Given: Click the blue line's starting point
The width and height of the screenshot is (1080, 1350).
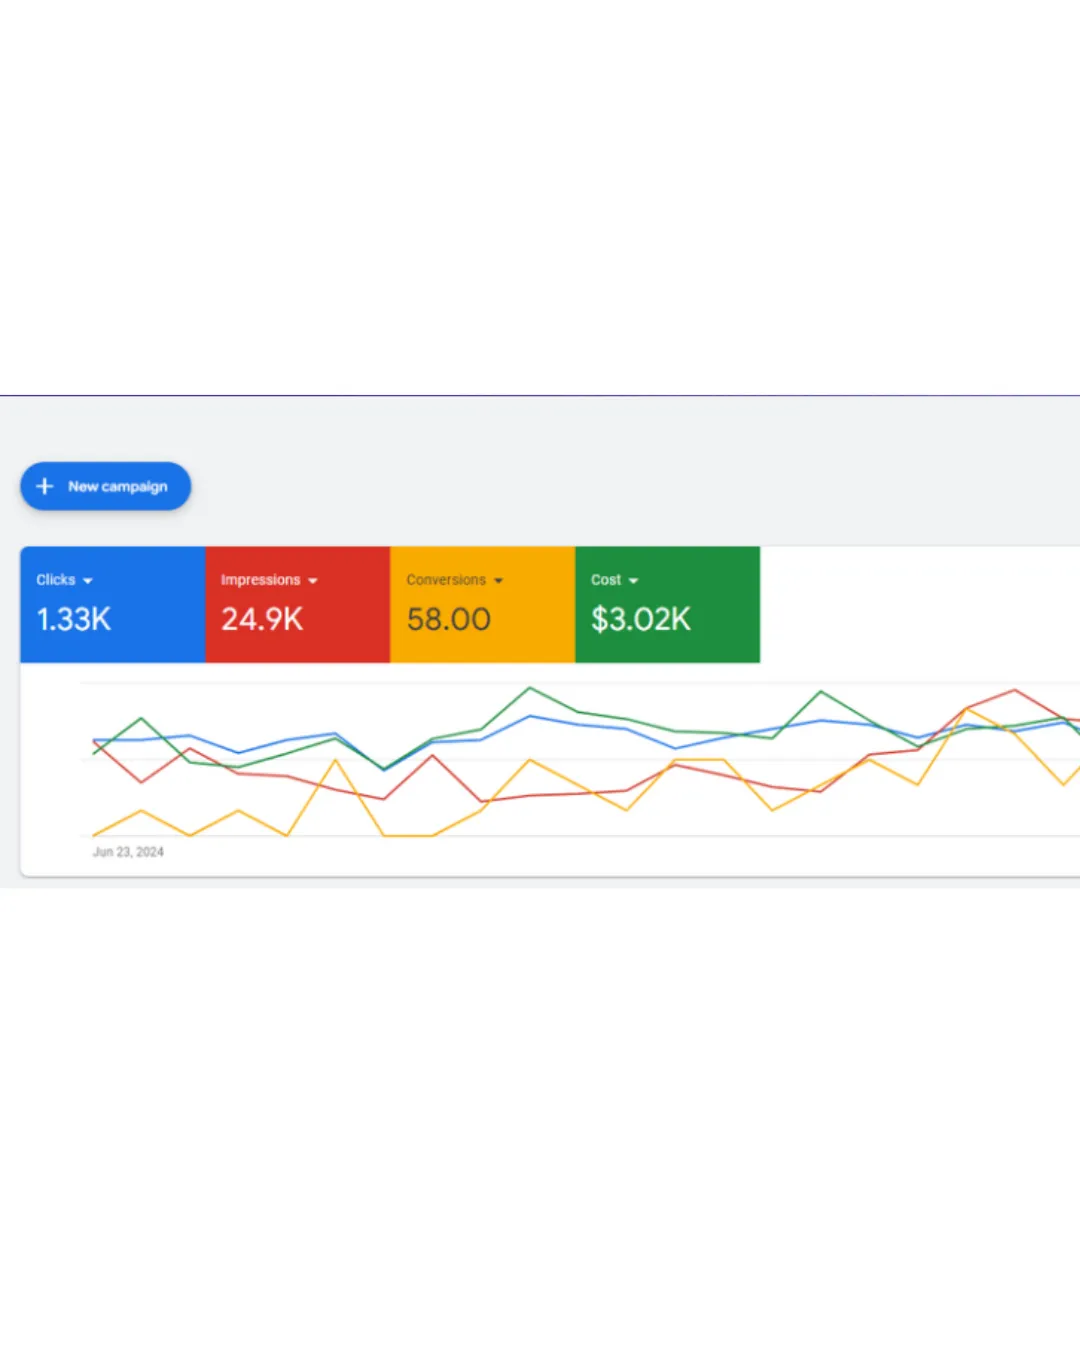Looking at the screenshot, I should (94, 740).
